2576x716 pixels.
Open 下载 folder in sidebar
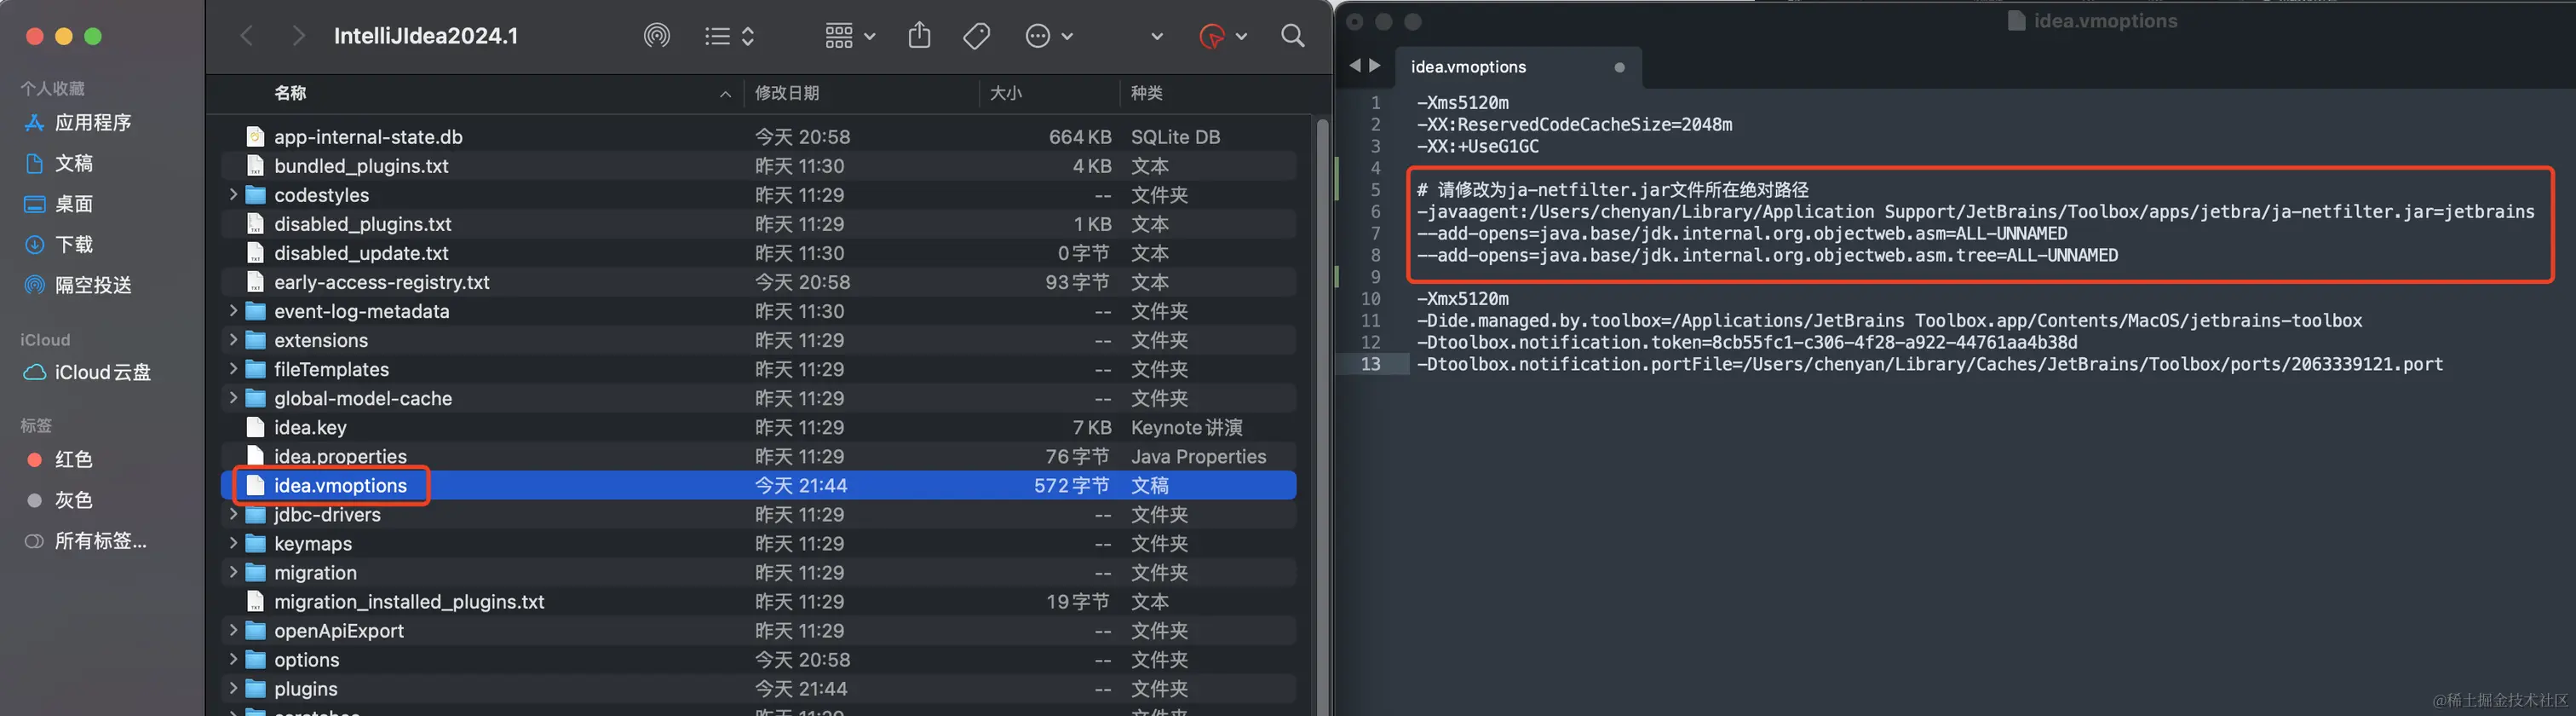tap(74, 245)
